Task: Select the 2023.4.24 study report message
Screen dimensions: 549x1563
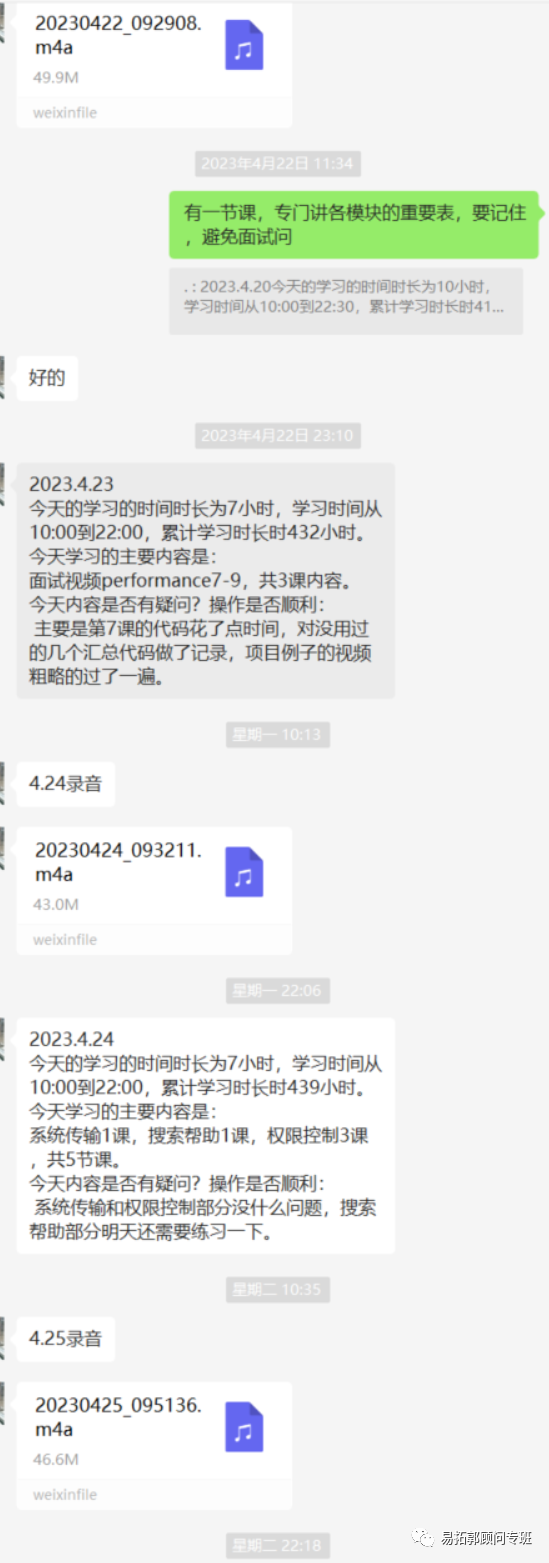Action: [x=206, y=1136]
